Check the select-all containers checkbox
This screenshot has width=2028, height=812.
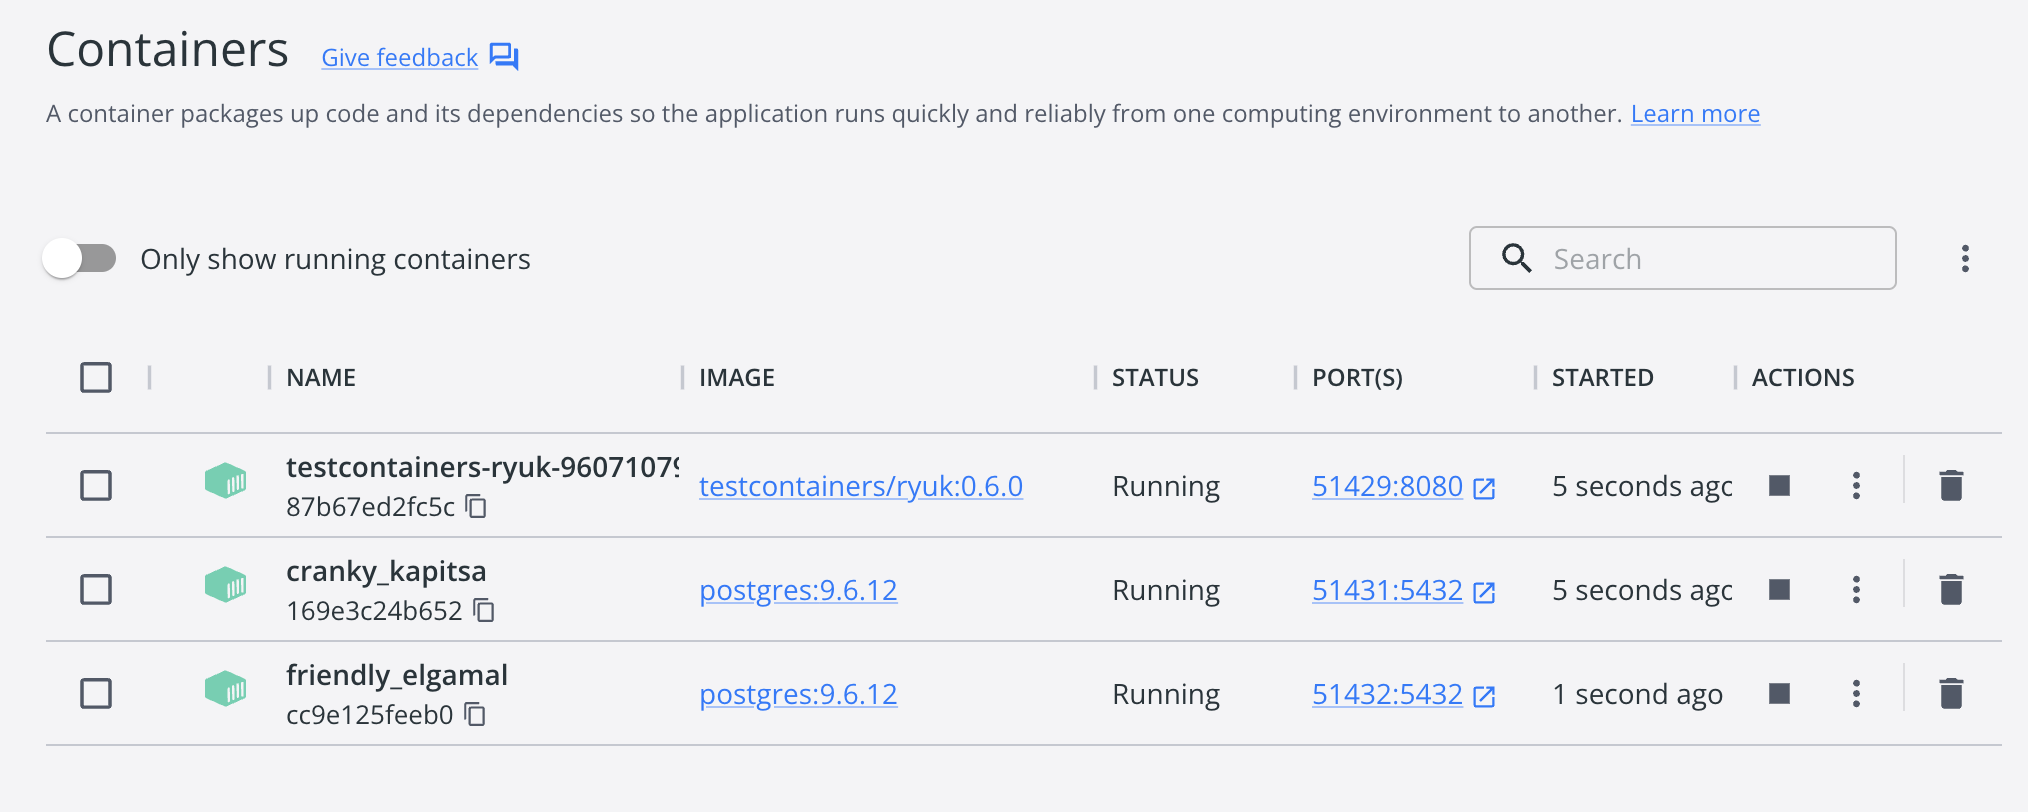coord(96,378)
